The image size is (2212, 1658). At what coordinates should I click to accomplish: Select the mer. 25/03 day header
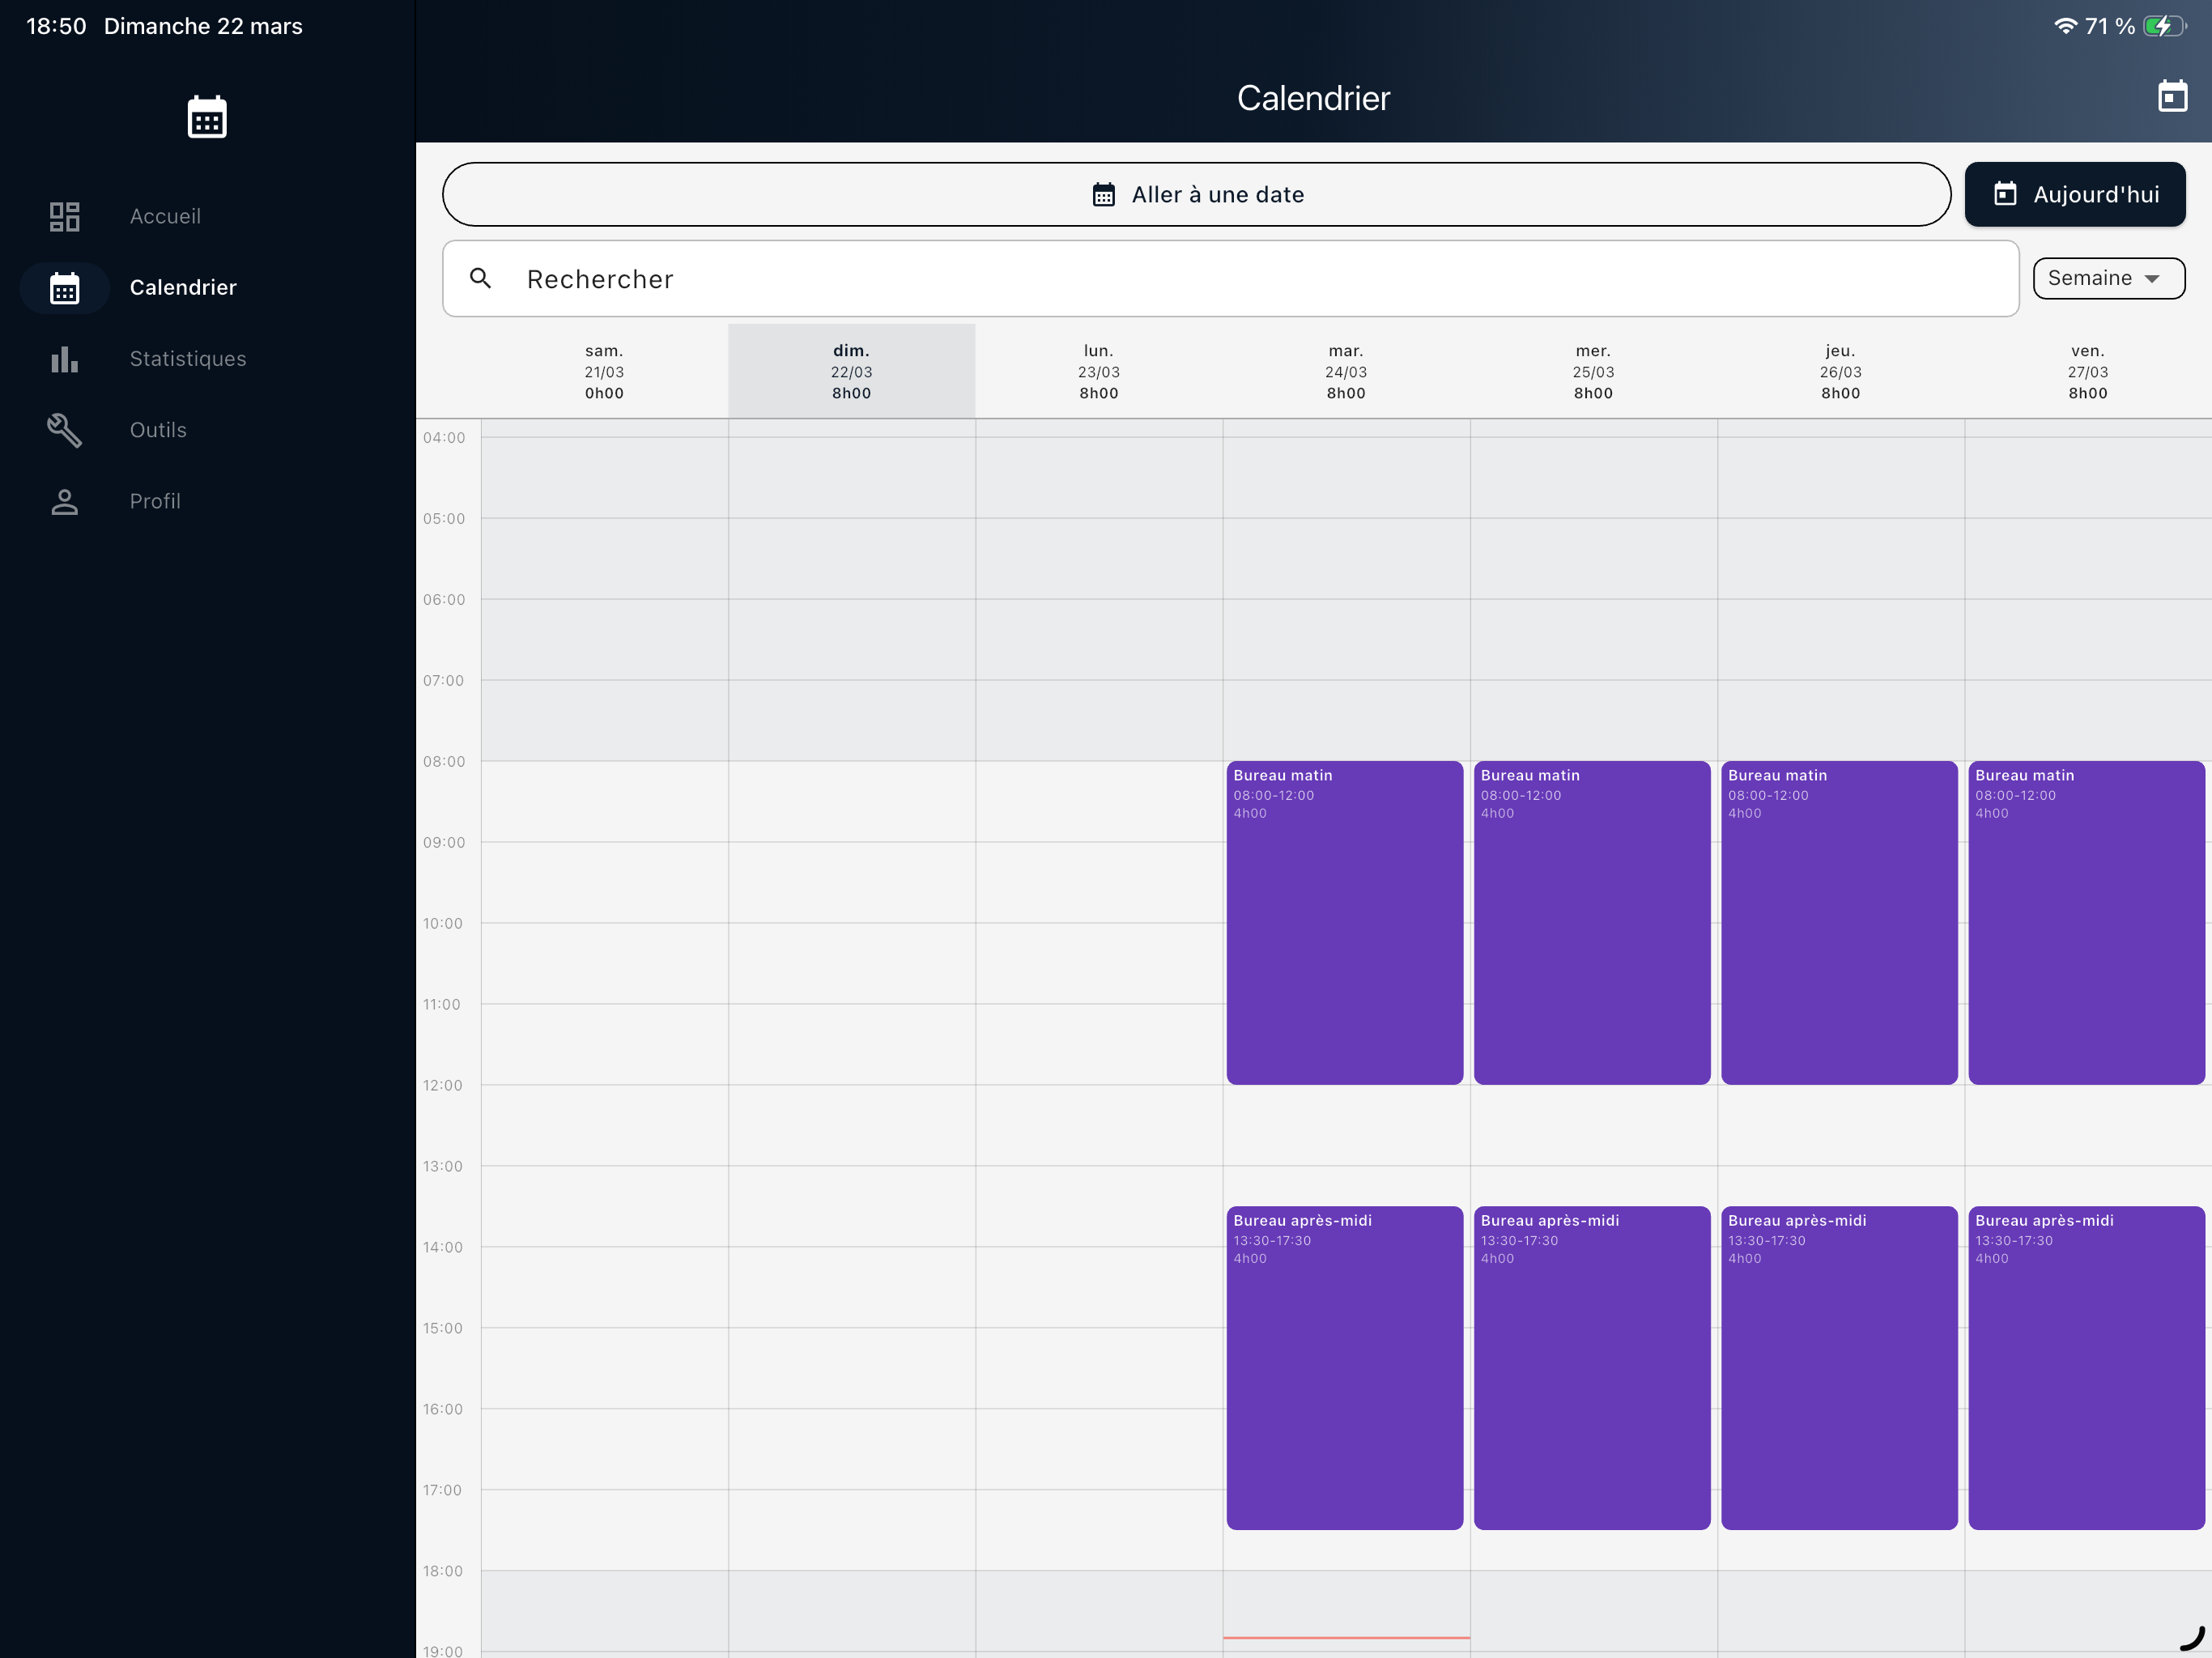pos(1593,371)
